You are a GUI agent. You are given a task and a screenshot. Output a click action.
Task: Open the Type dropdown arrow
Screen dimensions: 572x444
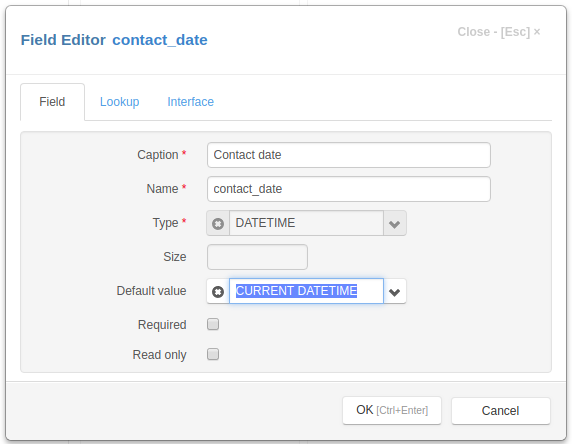click(395, 223)
